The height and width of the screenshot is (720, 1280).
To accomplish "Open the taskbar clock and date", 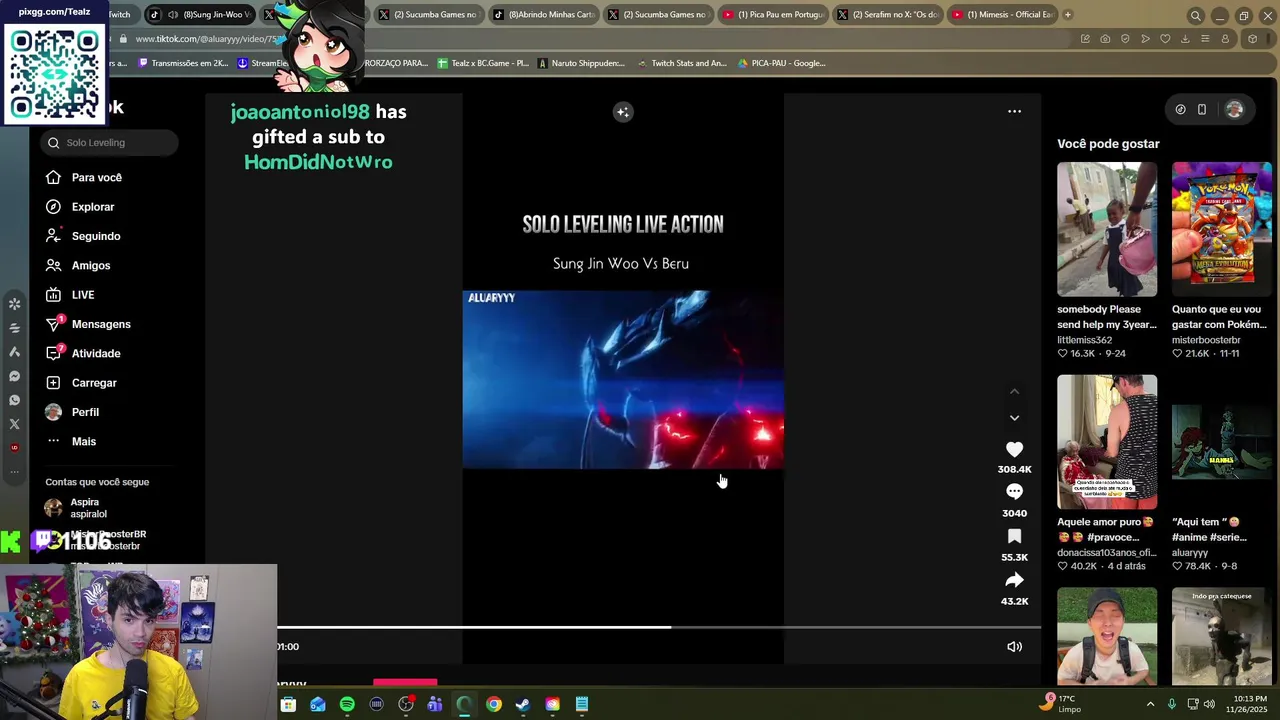I will pos(1248,704).
